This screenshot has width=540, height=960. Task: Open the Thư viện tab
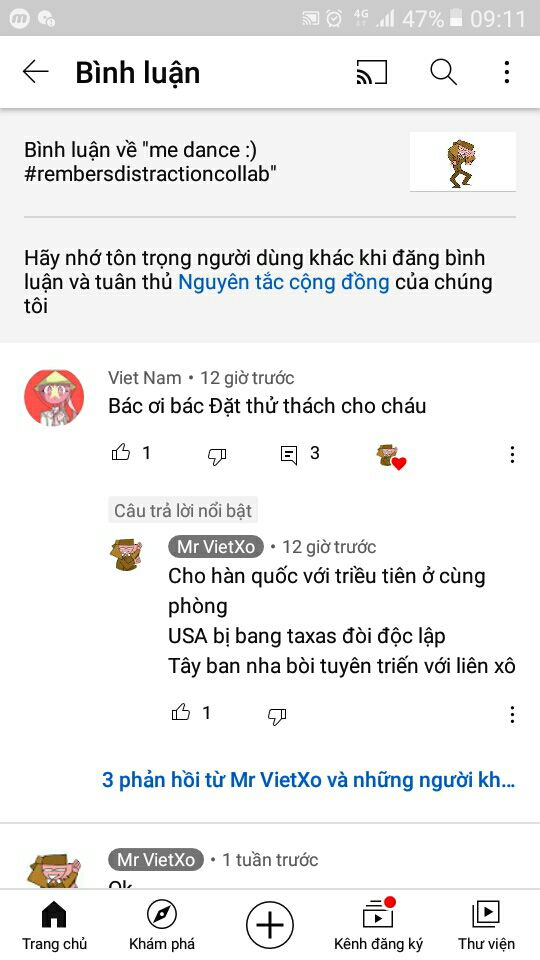(486, 926)
